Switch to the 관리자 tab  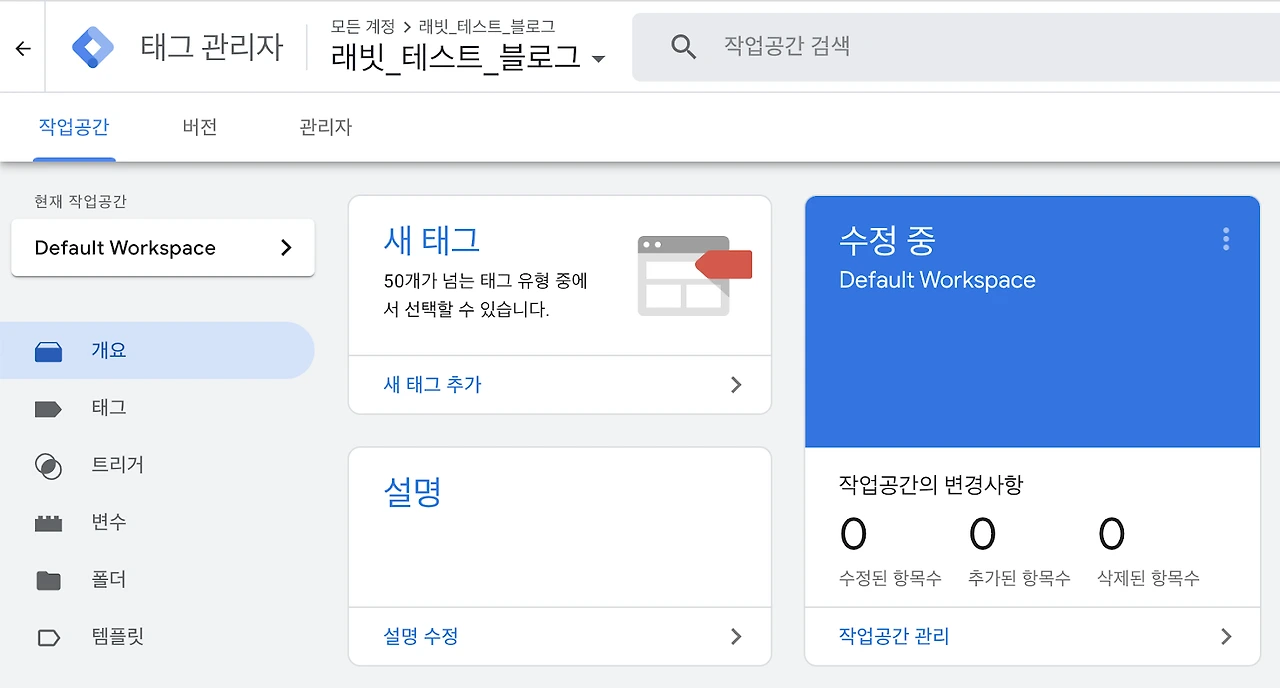325,127
